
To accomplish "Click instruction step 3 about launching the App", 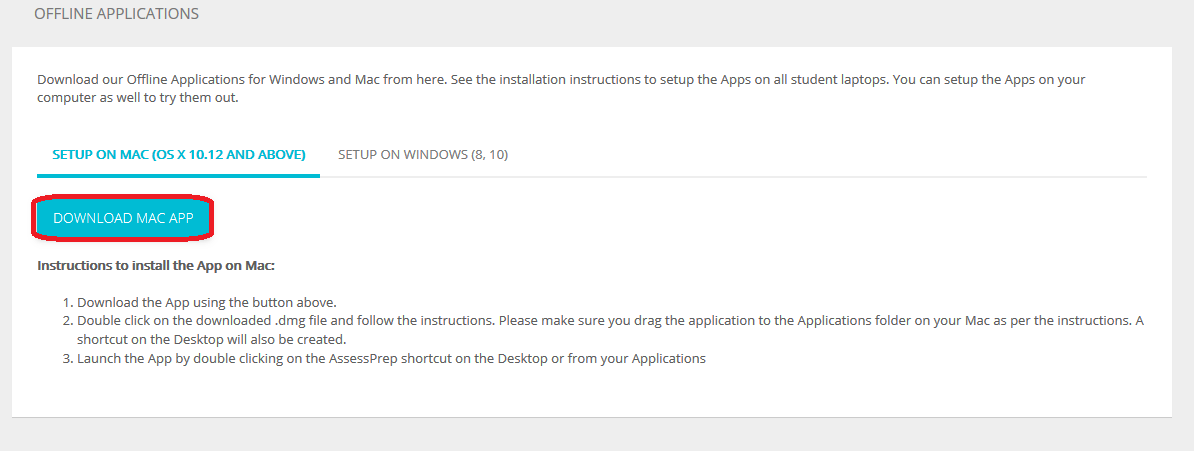I will [x=390, y=358].
